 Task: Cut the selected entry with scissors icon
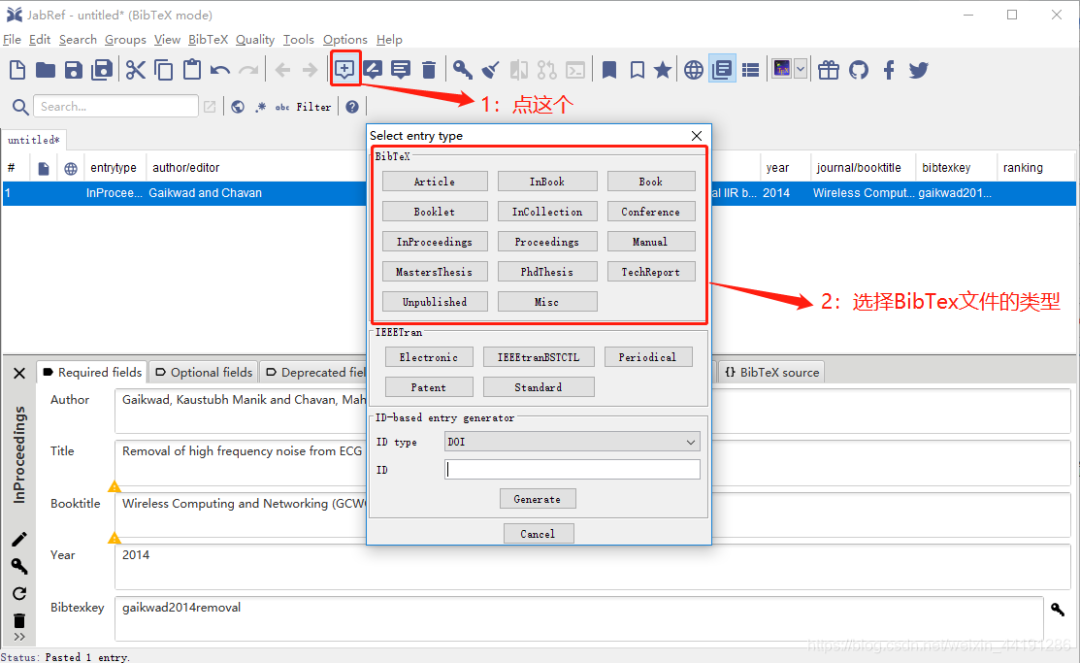pos(136,70)
